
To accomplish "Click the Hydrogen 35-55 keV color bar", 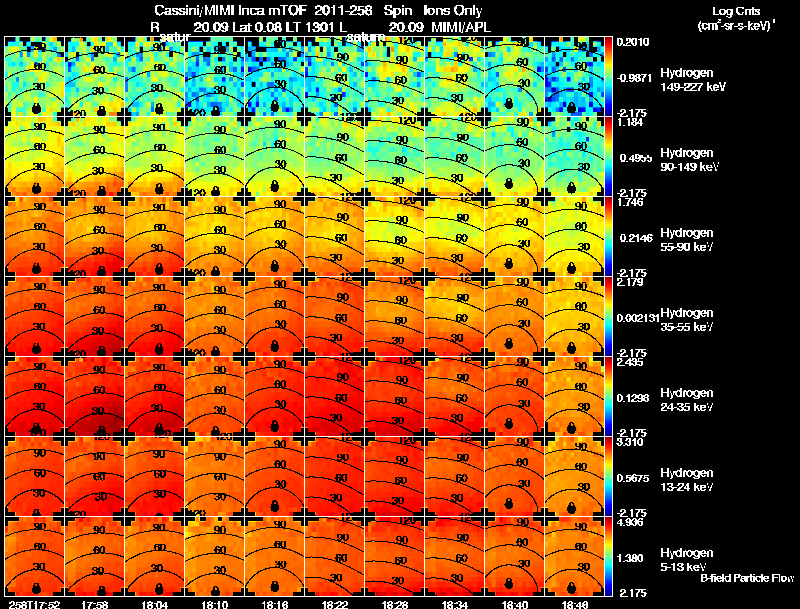I will pos(609,317).
